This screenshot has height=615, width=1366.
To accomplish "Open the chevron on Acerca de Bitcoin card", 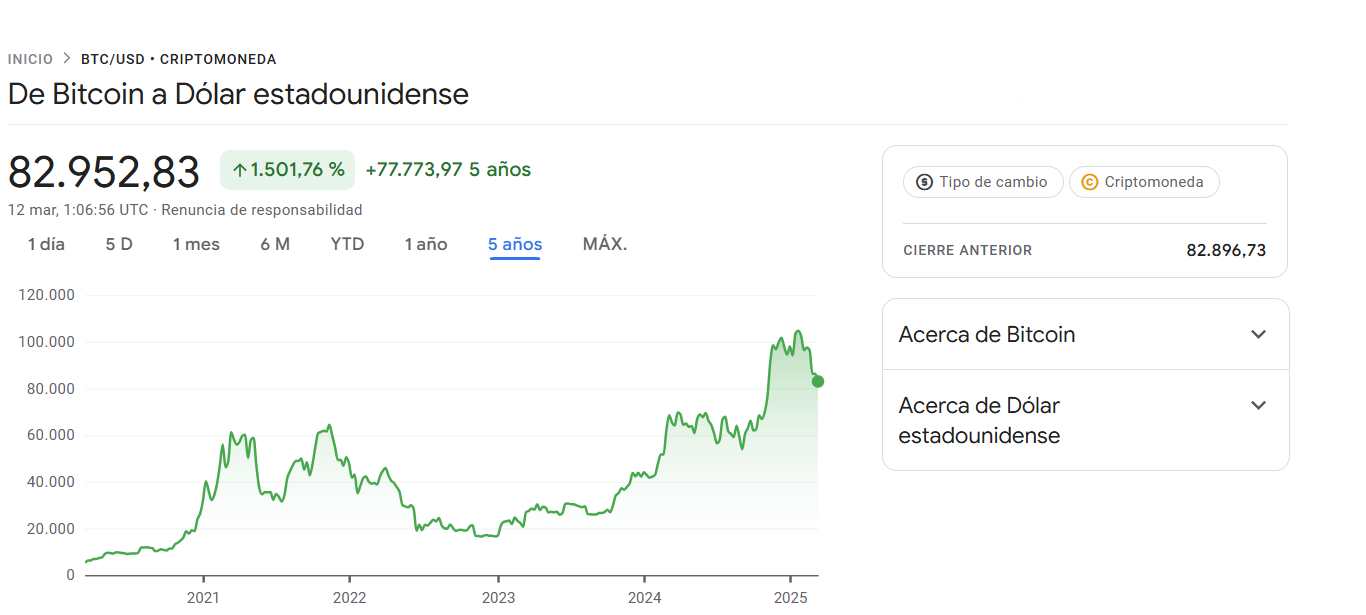I will tap(1258, 334).
